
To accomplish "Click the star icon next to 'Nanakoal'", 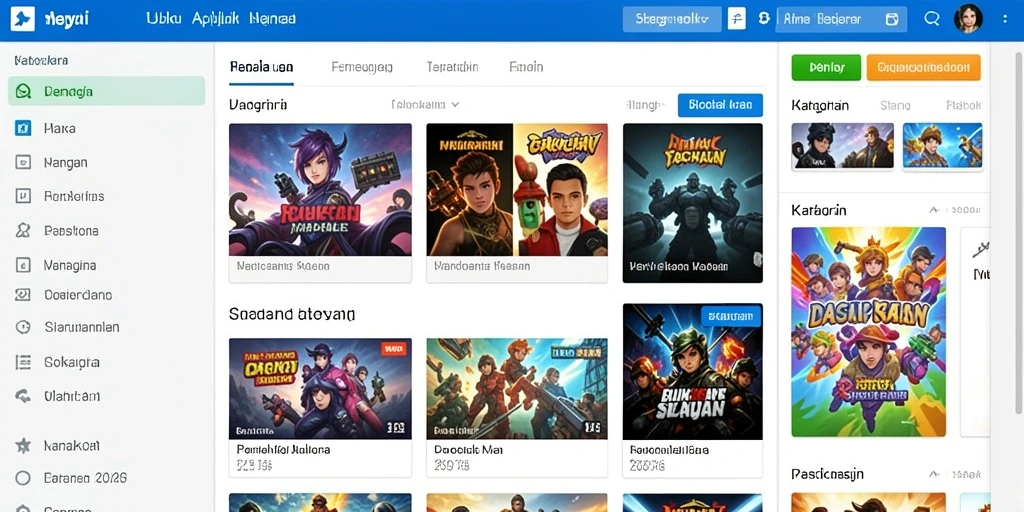I will pyautogui.click(x=23, y=445).
